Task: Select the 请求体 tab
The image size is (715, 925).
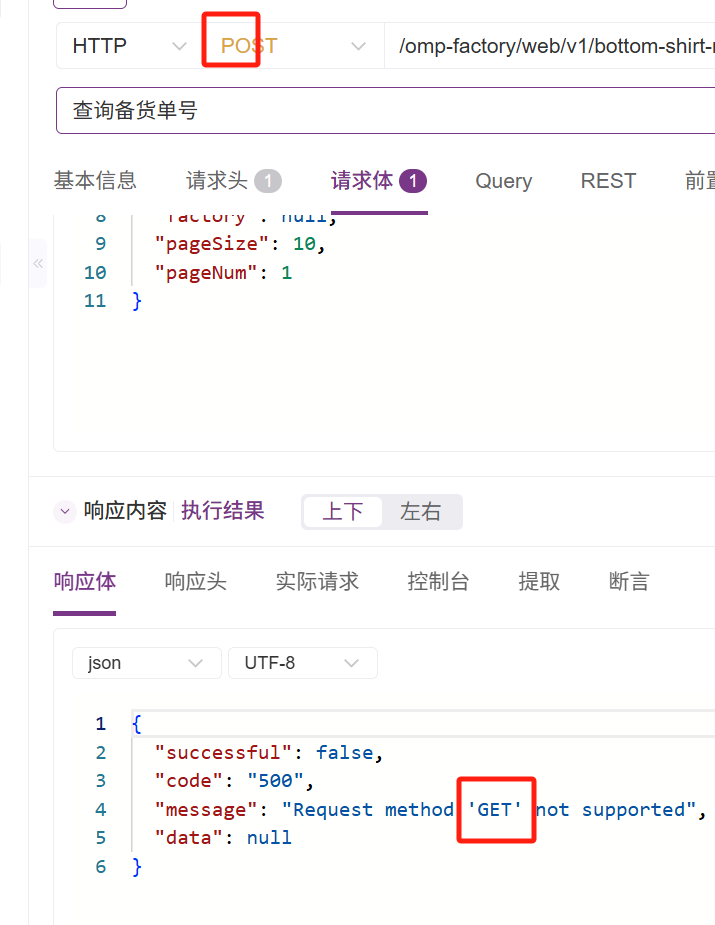Action: coord(378,181)
